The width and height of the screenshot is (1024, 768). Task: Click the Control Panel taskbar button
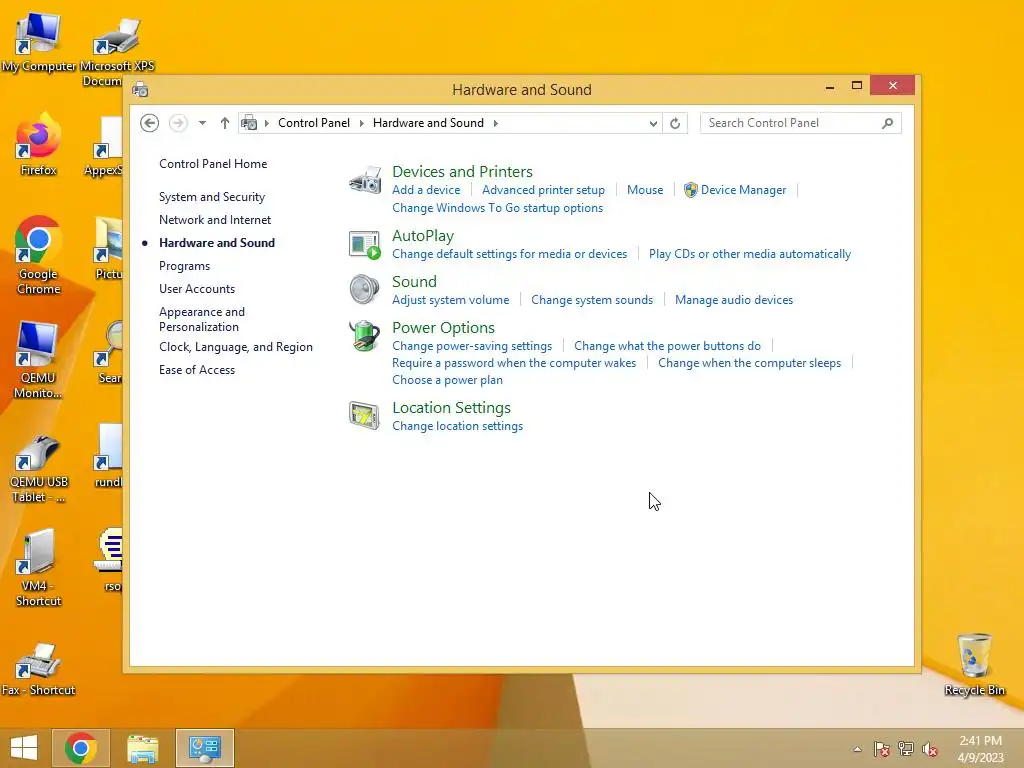pyautogui.click(x=204, y=748)
